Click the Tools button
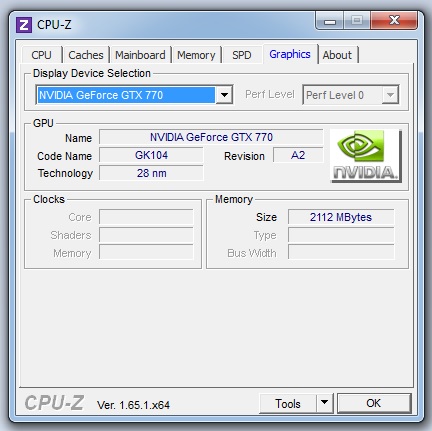 pyautogui.click(x=288, y=404)
